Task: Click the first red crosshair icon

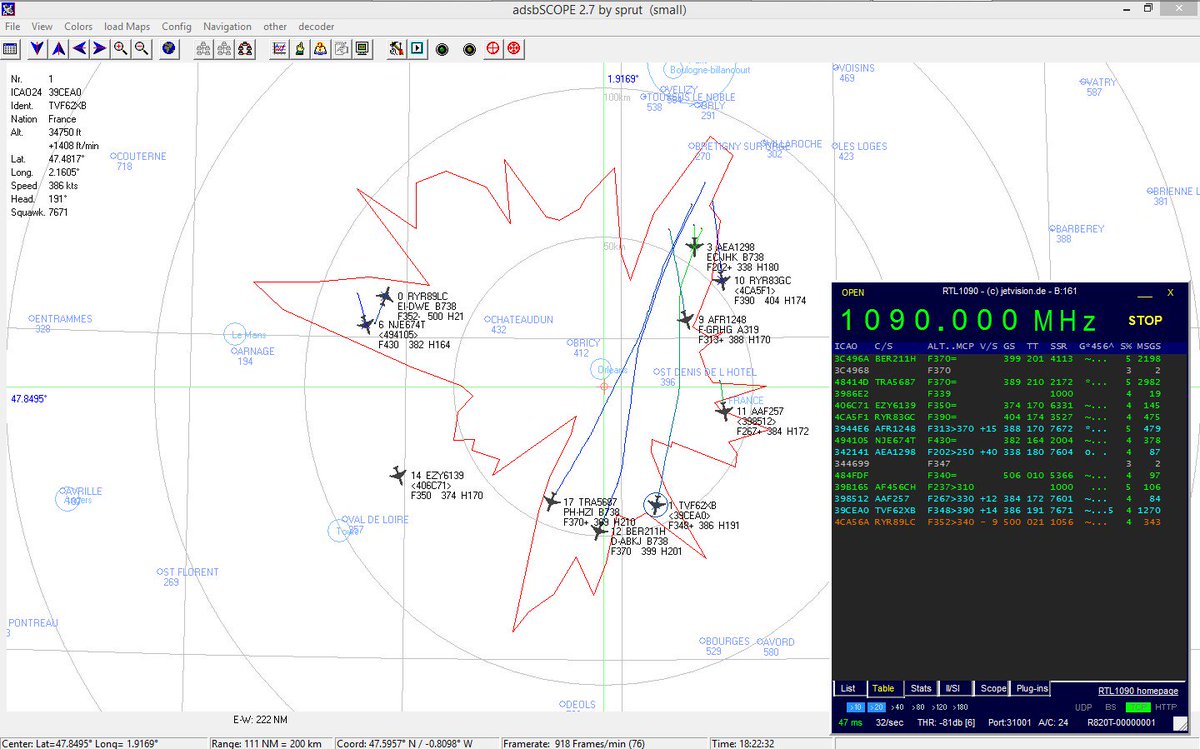Action: pyautogui.click(x=493, y=47)
